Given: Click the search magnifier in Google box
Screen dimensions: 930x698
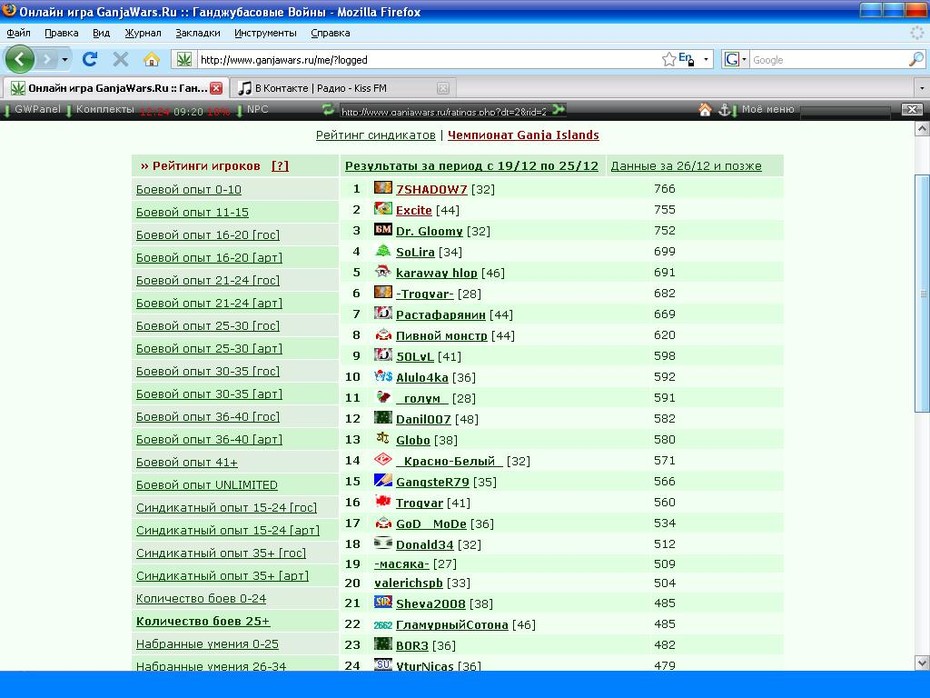Looking at the screenshot, I should click(x=916, y=59).
